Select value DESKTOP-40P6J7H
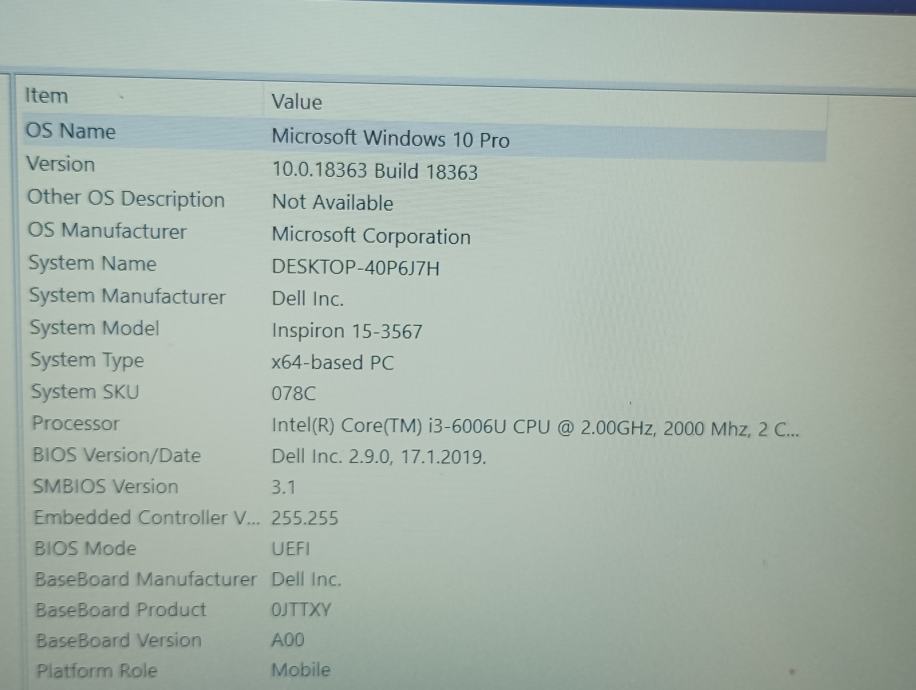The image size is (916, 690). (x=355, y=268)
